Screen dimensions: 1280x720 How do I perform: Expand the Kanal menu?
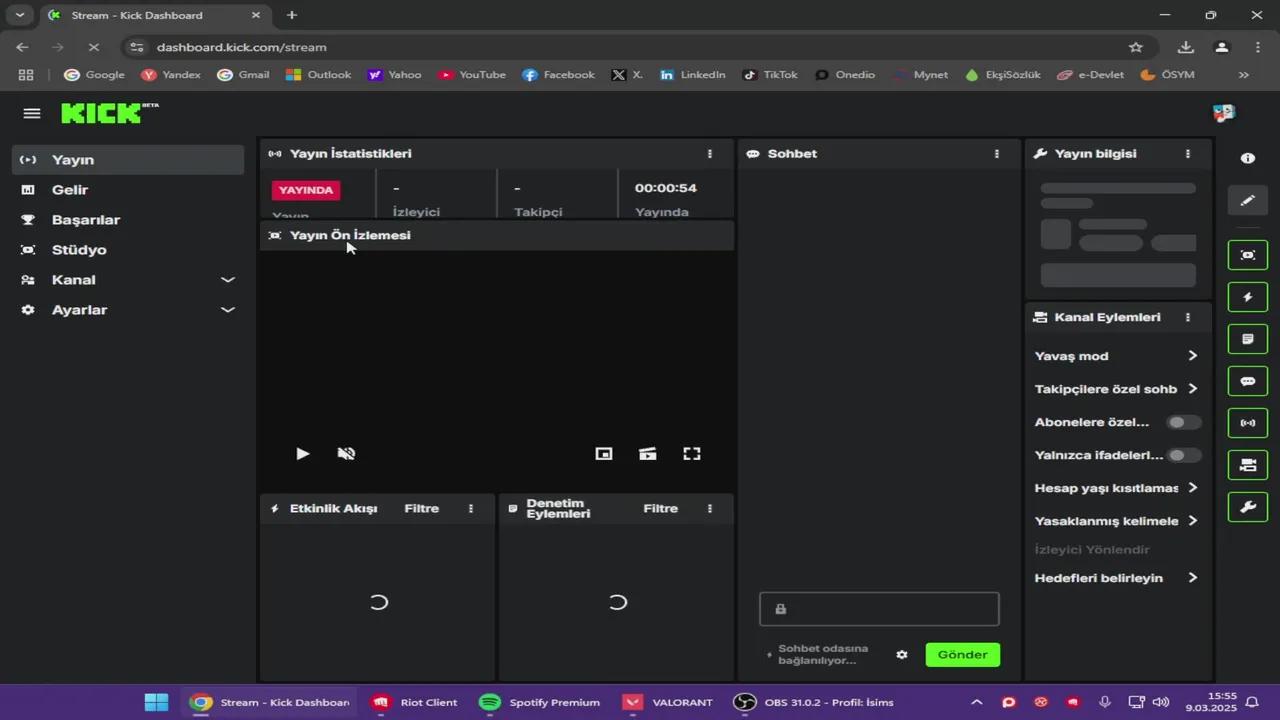click(127, 280)
